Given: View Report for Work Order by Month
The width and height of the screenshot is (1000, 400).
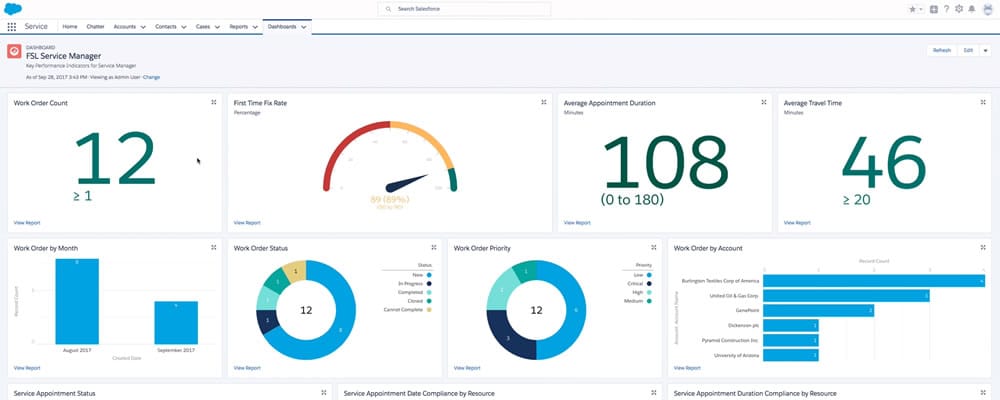Looking at the screenshot, I should click(27, 368).
